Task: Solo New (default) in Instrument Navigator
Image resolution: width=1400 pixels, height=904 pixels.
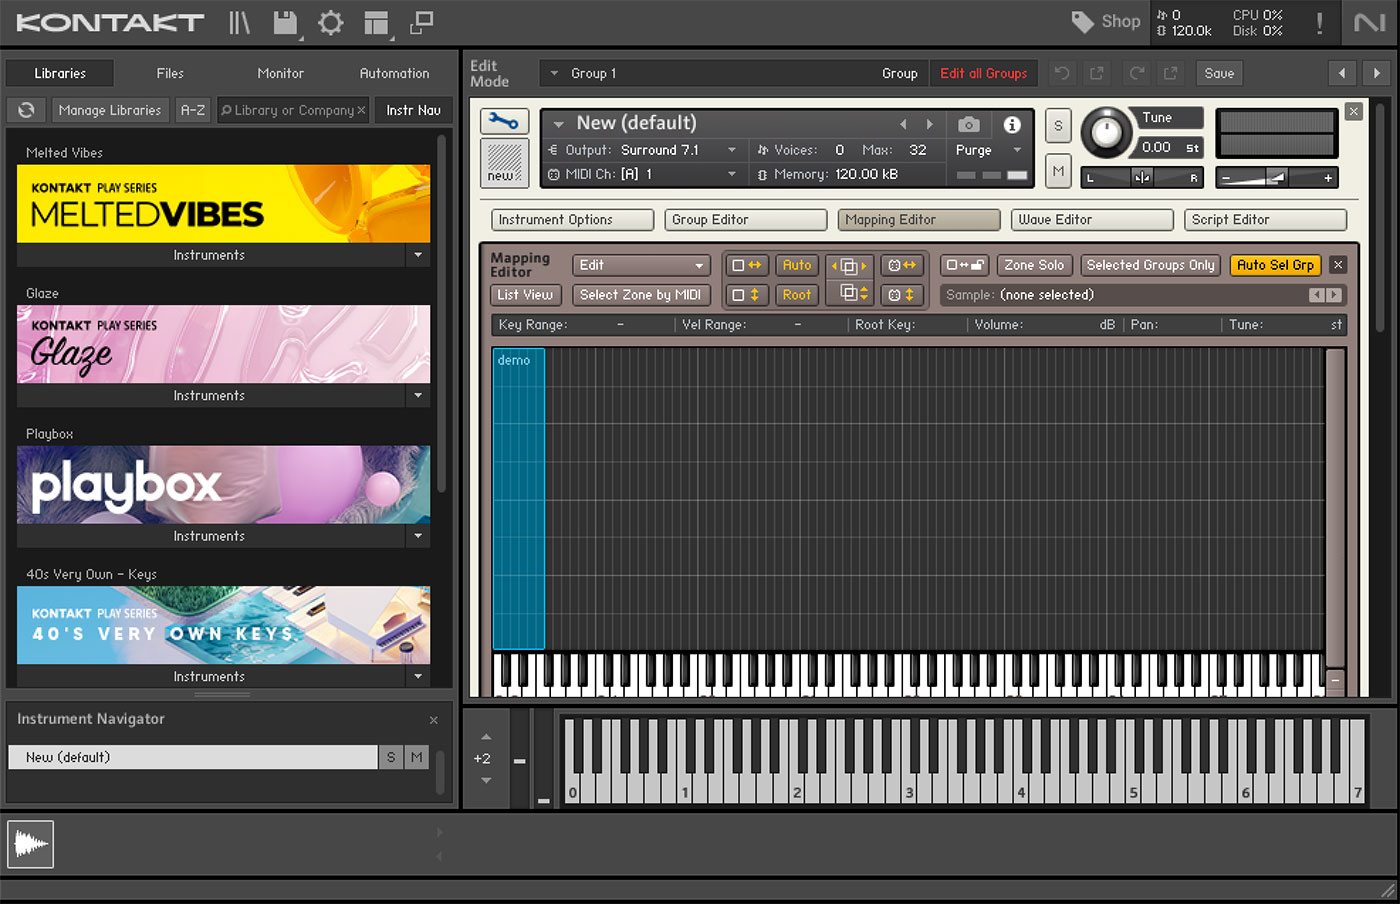Action: point(391,757)
